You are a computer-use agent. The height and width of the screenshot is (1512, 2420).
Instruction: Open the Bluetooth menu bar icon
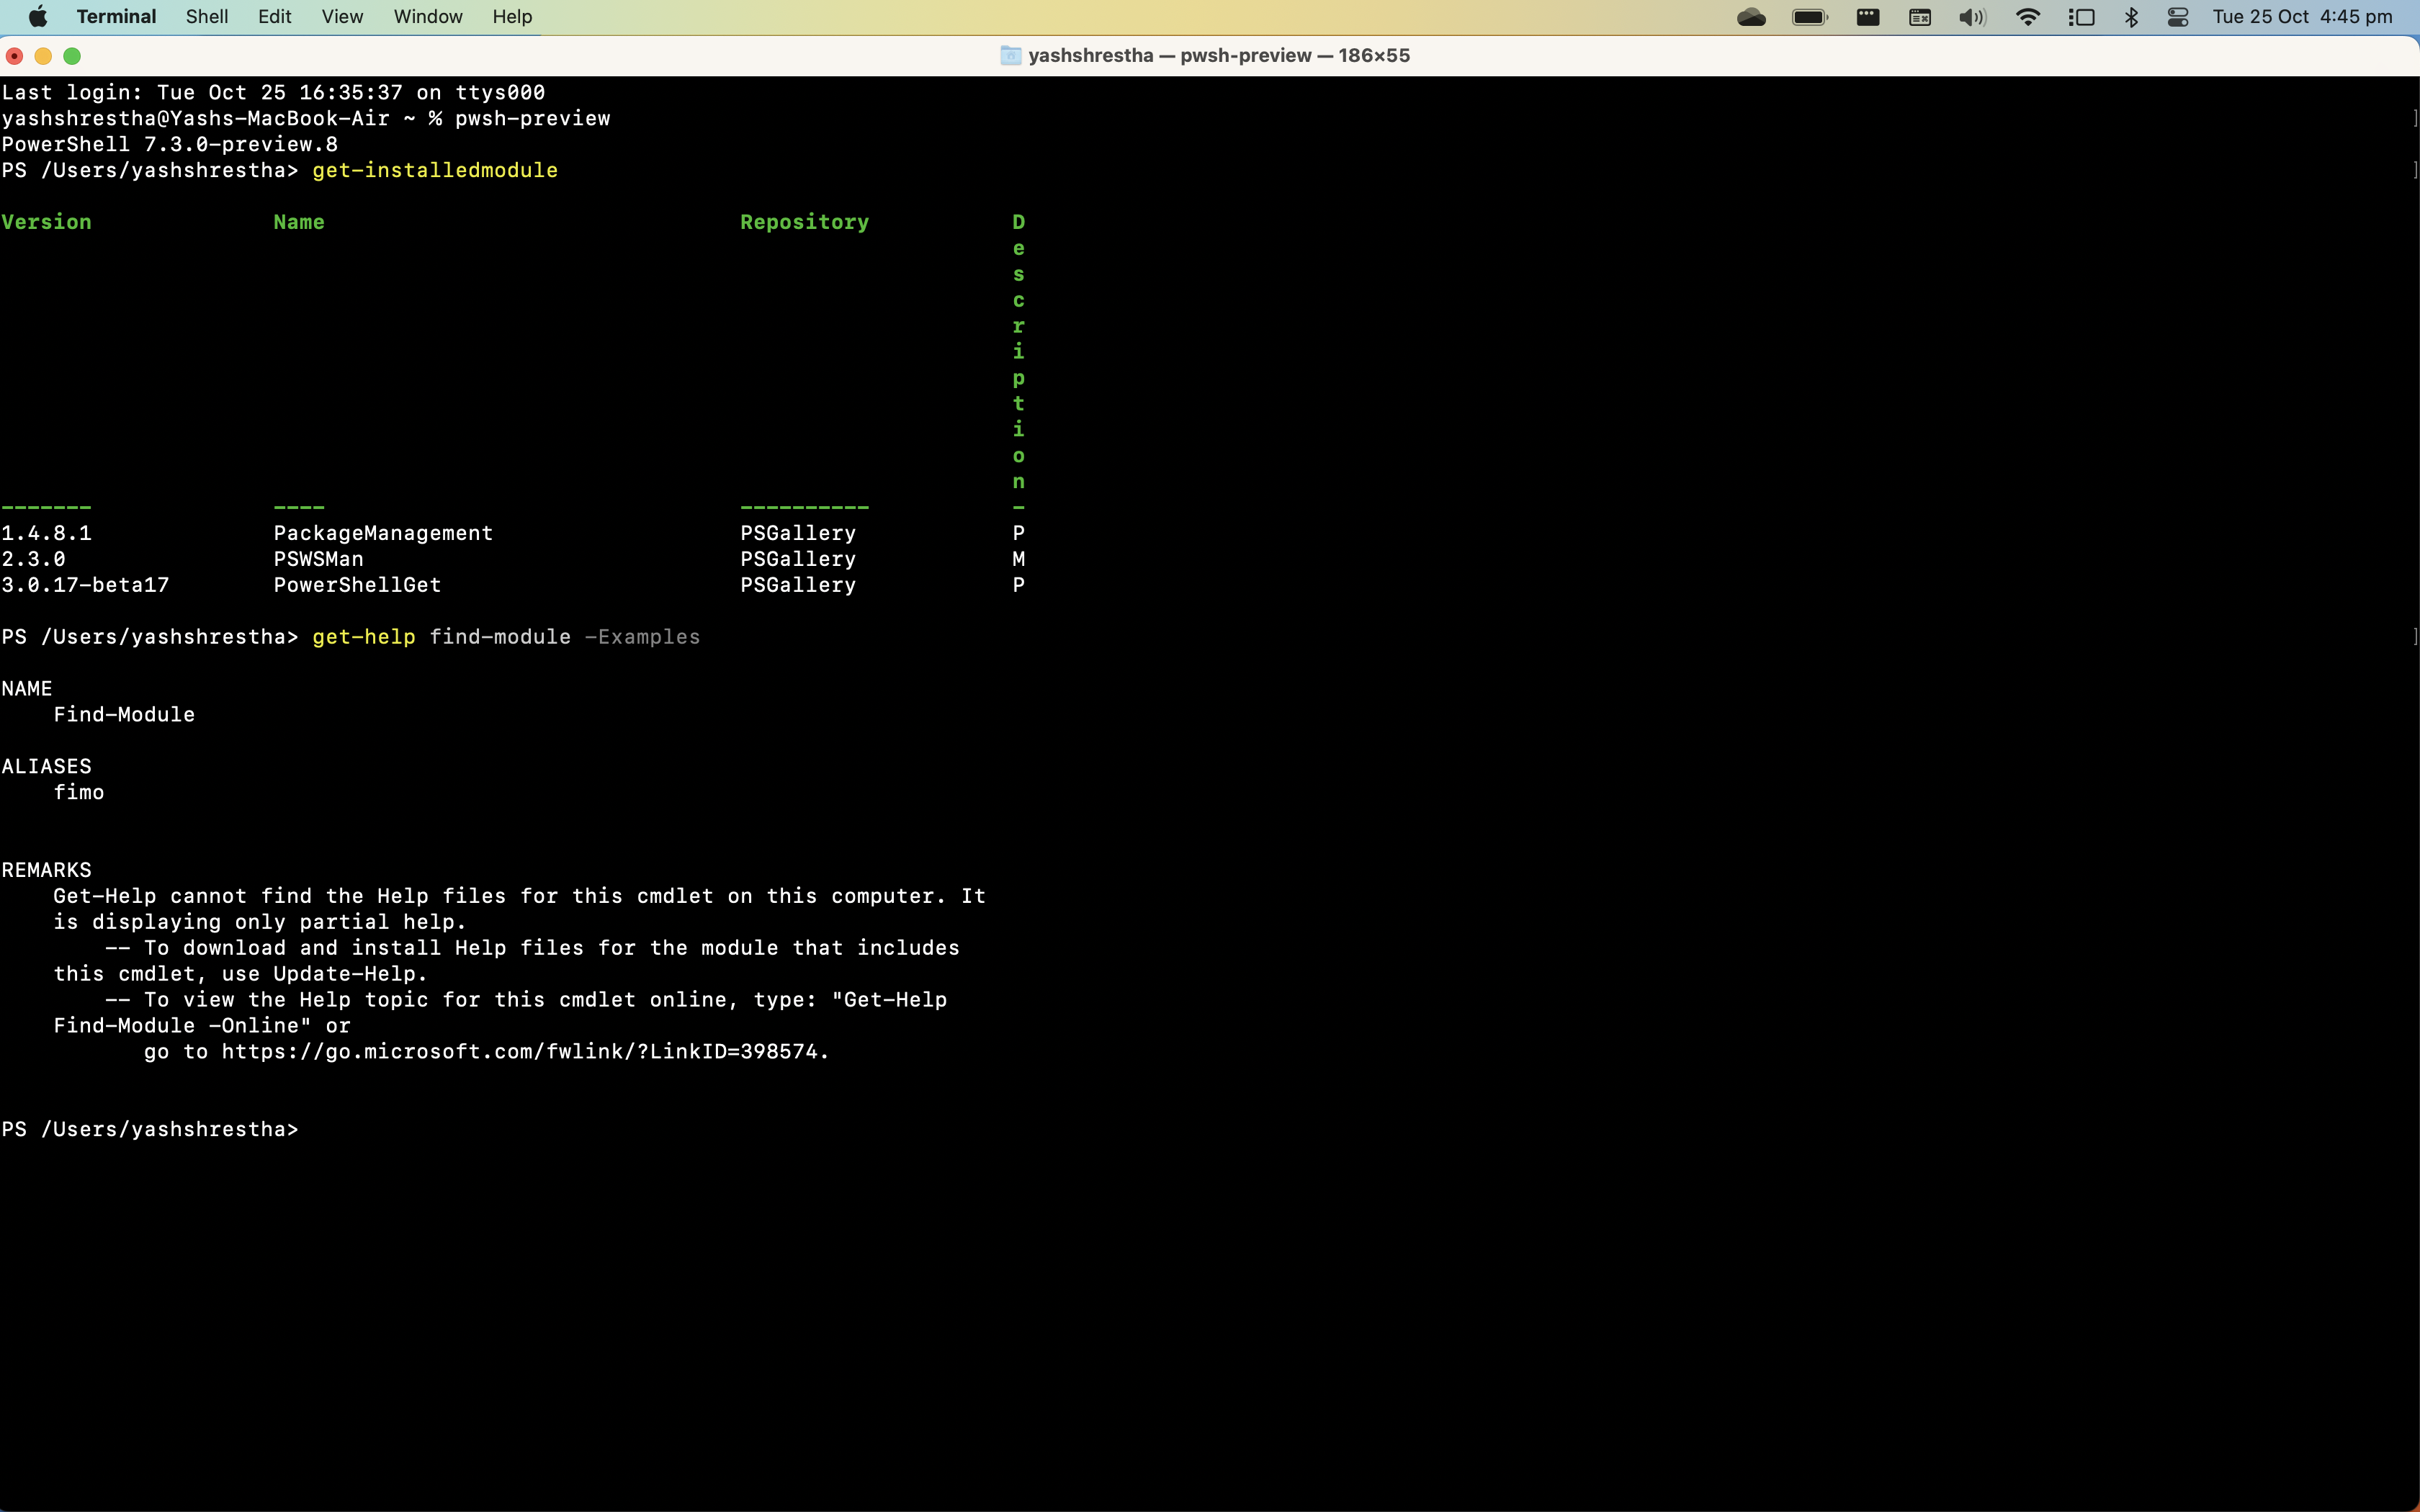tap(2131, 17)
